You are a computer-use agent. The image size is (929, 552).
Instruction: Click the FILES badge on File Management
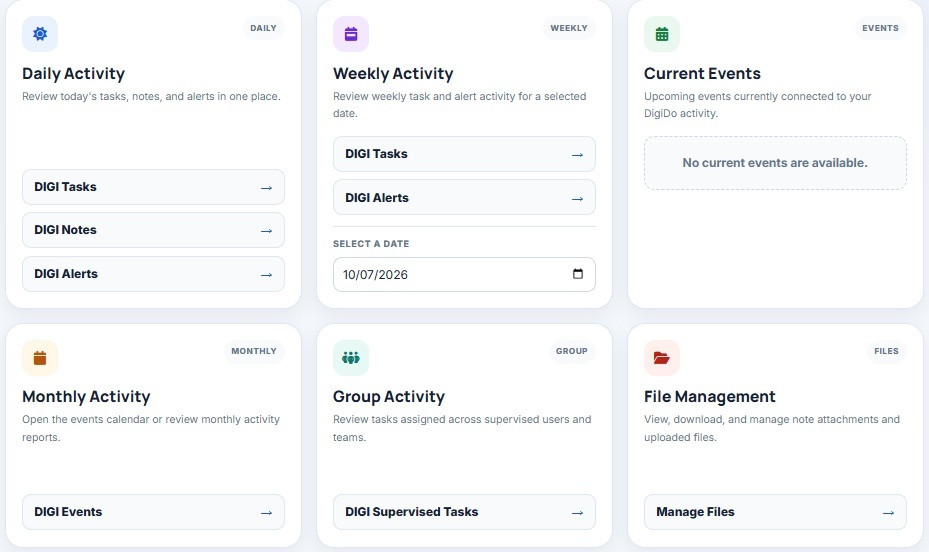[x=886, y=351]
